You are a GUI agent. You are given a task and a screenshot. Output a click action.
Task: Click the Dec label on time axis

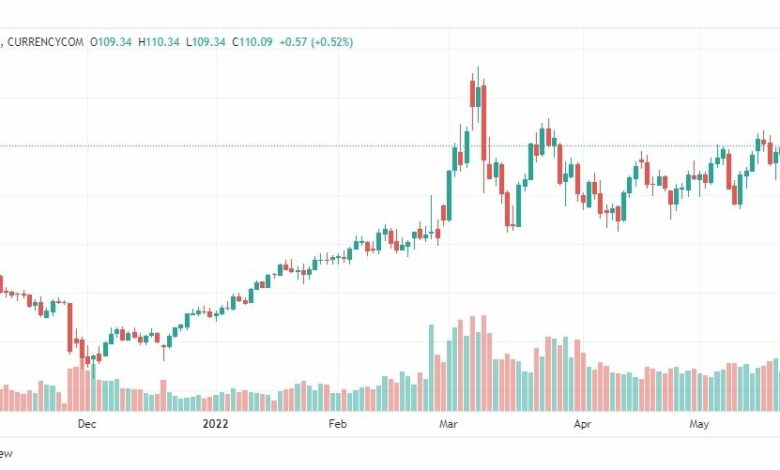(87, 424)
